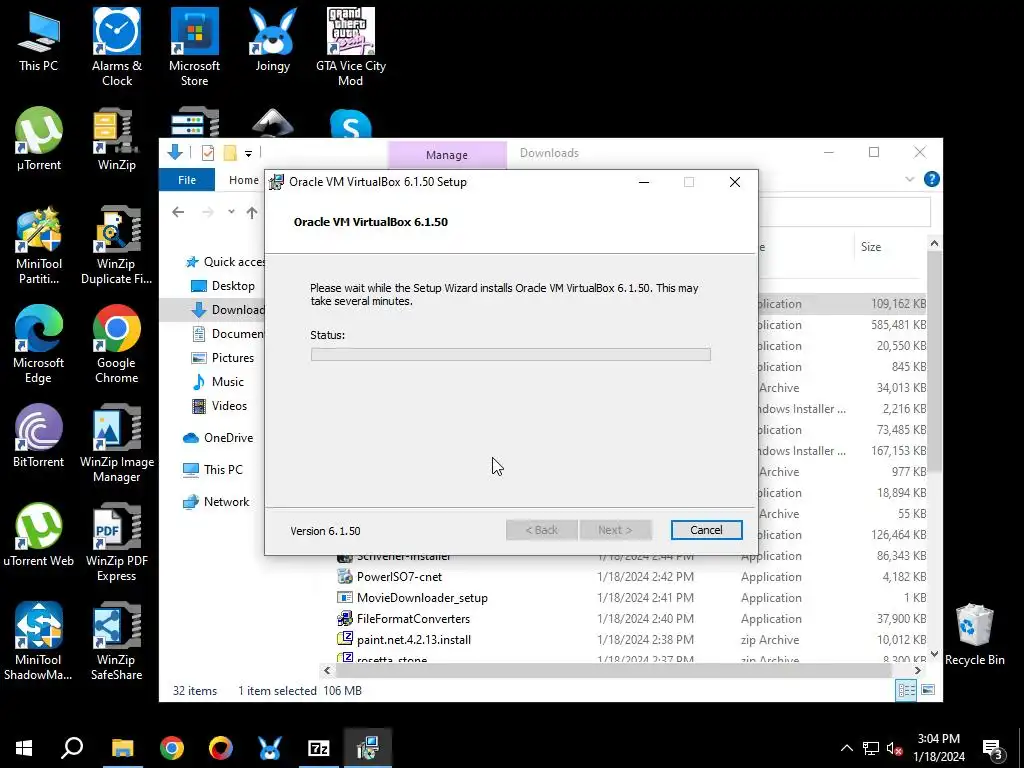Go up one folder level

pyautogui.click(x=251, y=212)
